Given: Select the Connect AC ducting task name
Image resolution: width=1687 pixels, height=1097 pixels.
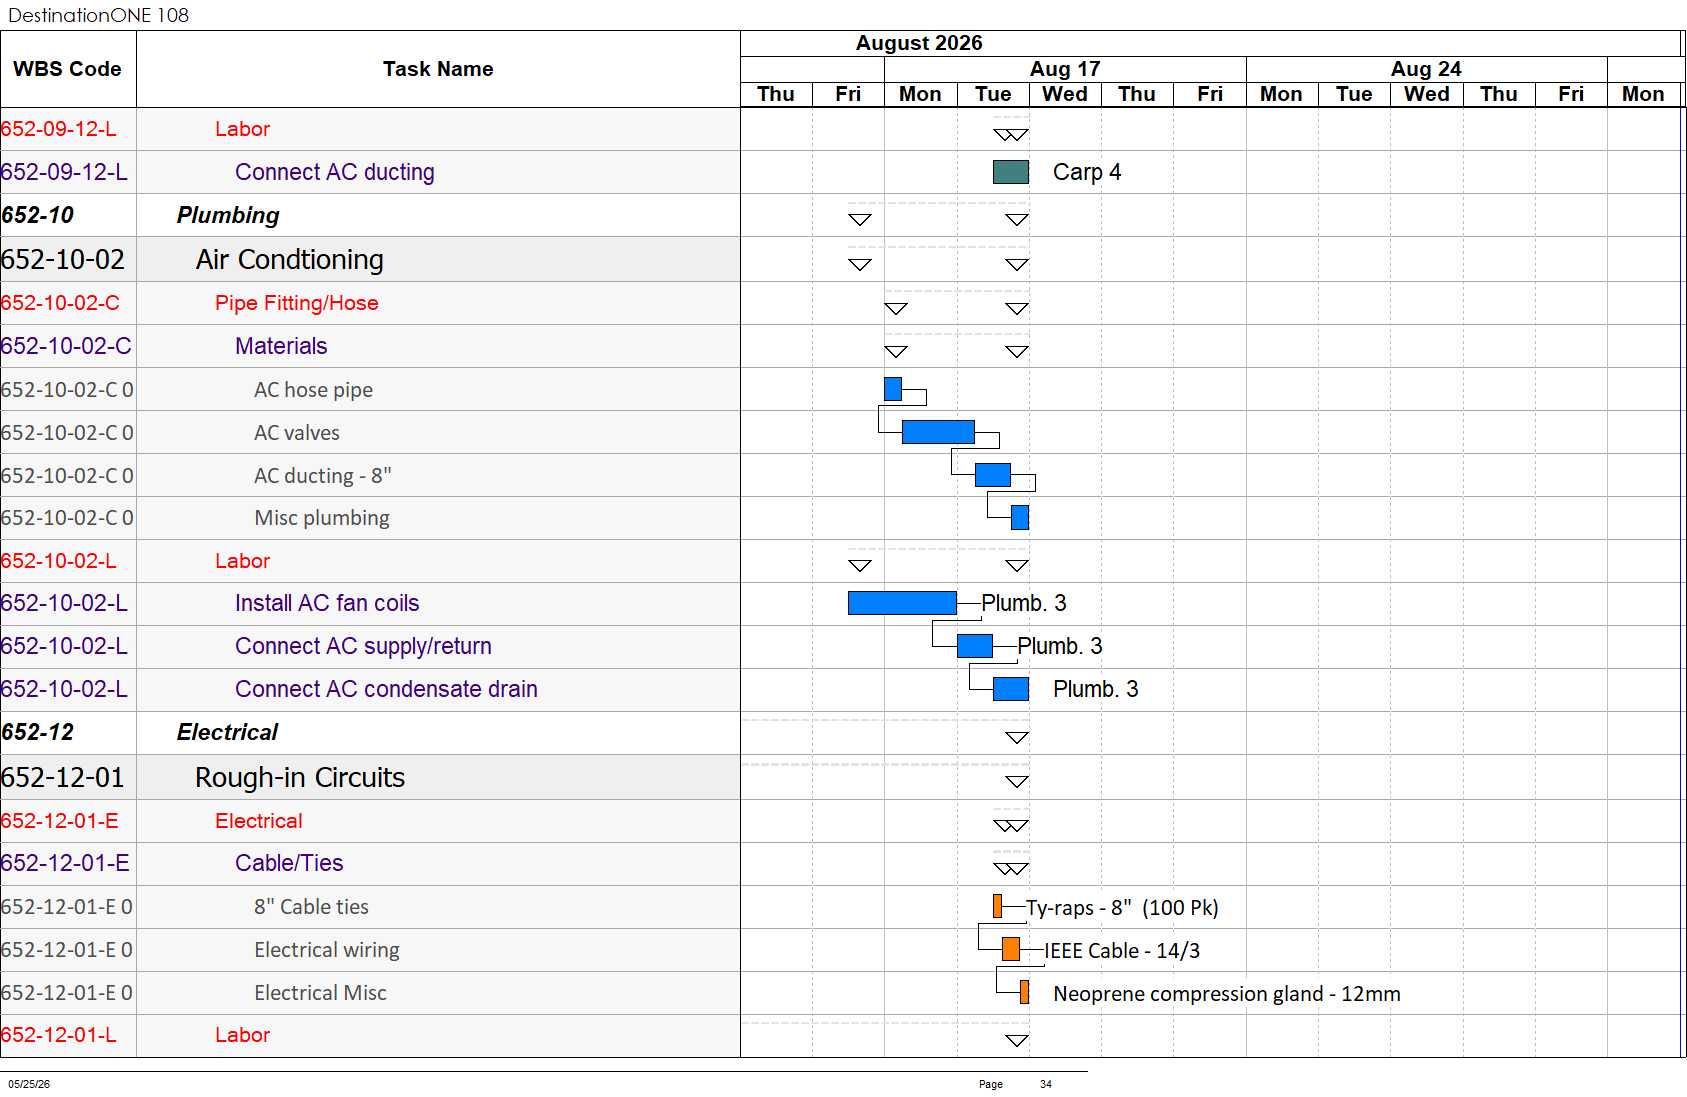Looking at the screenshot, I should (x=335, y=172).
